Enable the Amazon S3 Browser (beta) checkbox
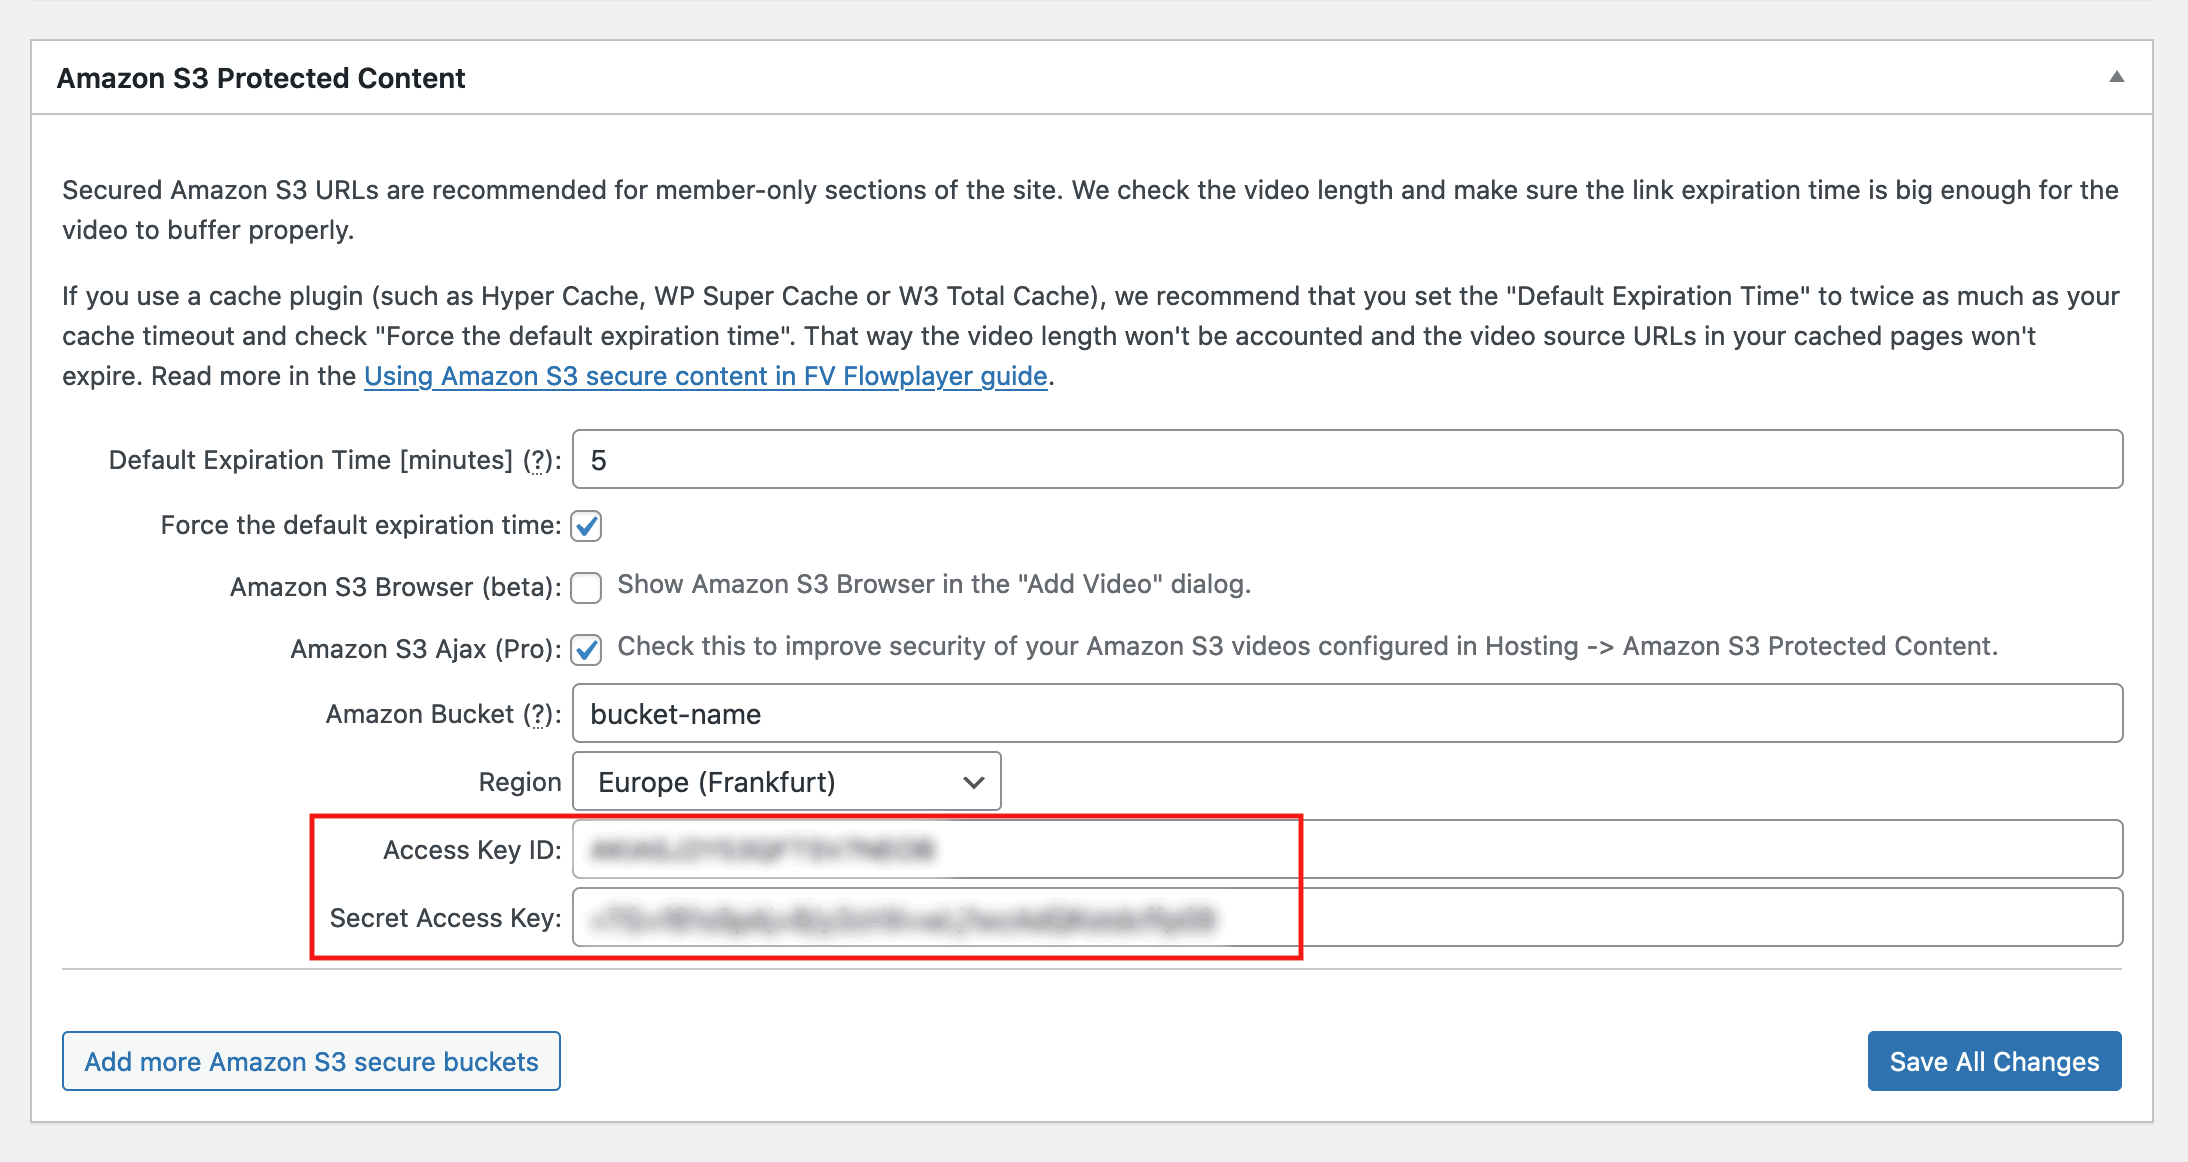This screenshot has height=1162, width=2188. click(586, 587)
